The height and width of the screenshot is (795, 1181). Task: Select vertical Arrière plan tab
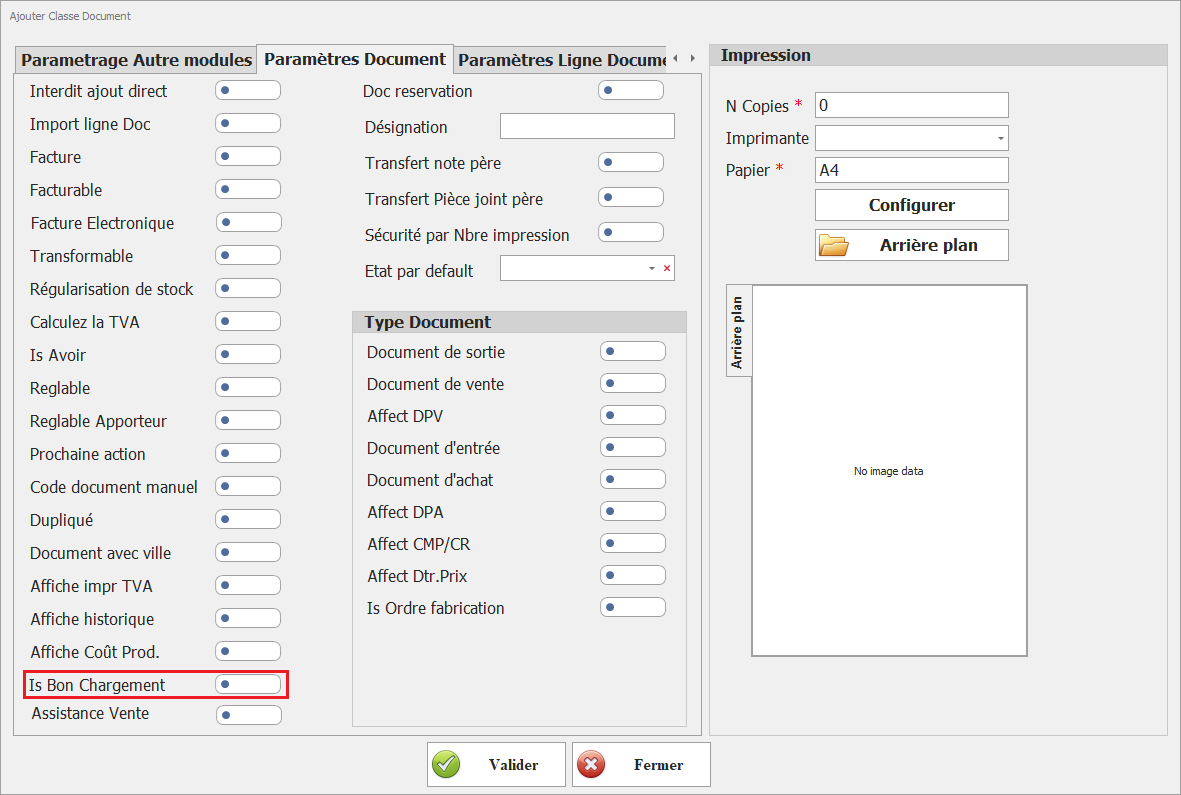[738, 331]
